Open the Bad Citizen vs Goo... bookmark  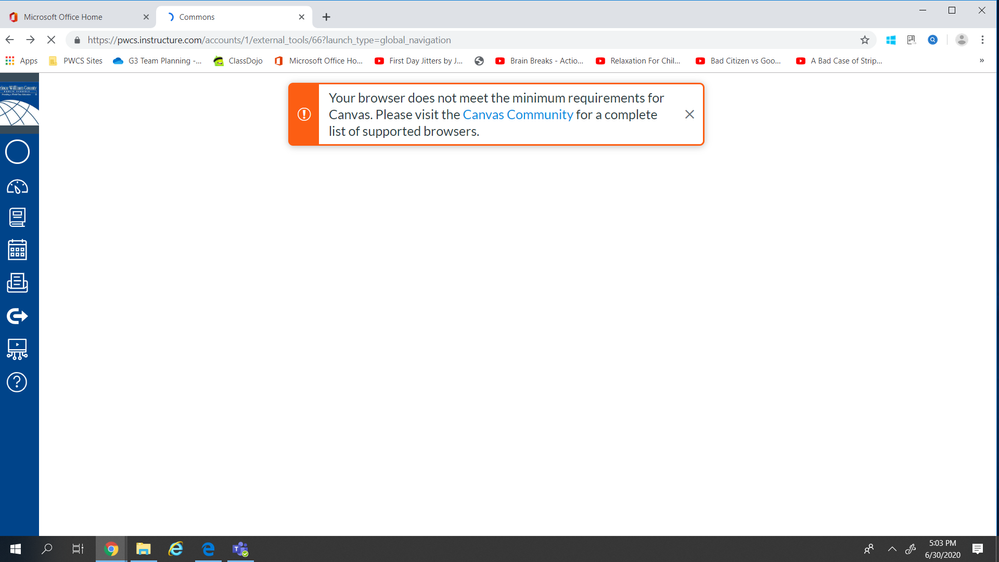pyautogui.click(x=738, y=61)
